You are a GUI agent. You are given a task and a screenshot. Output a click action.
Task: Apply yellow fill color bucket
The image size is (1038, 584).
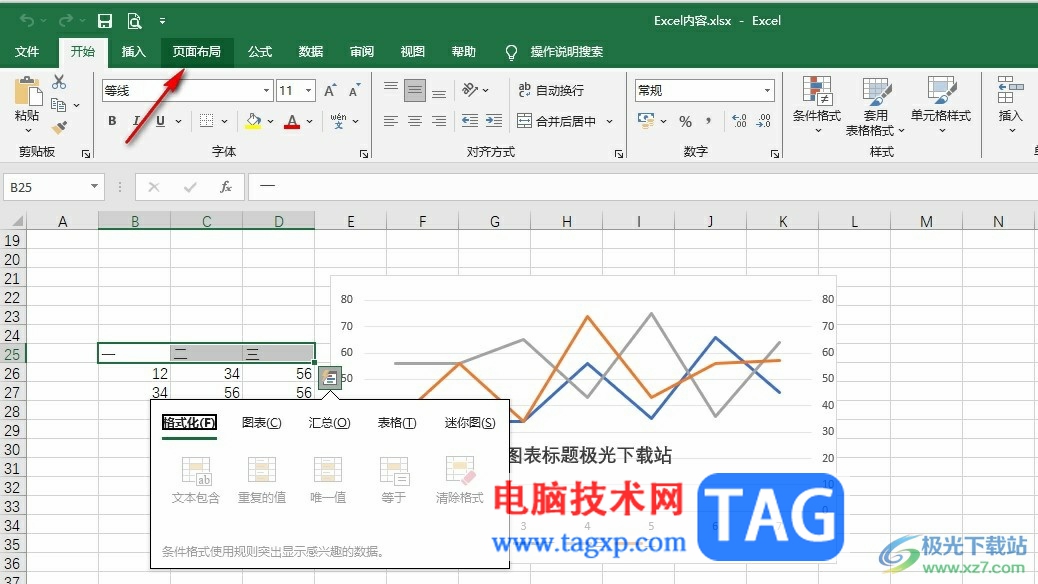click(x=253, y=121)
